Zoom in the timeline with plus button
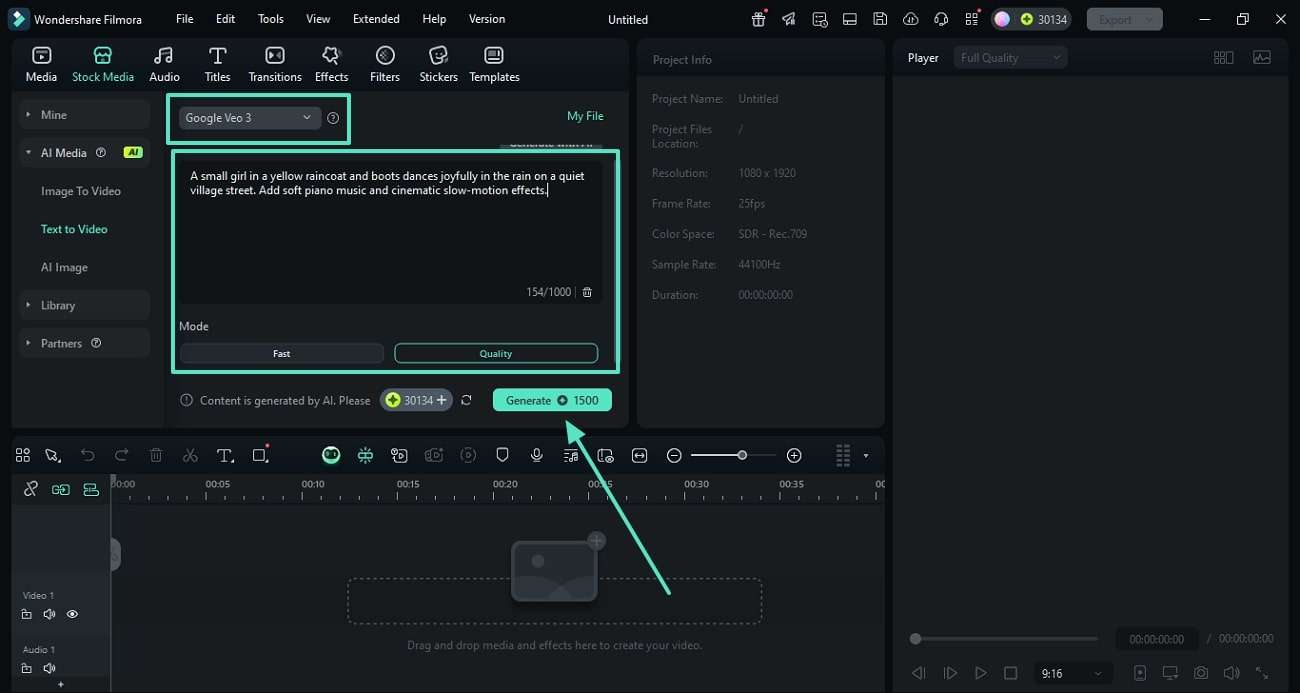 (x=794, y=456)
